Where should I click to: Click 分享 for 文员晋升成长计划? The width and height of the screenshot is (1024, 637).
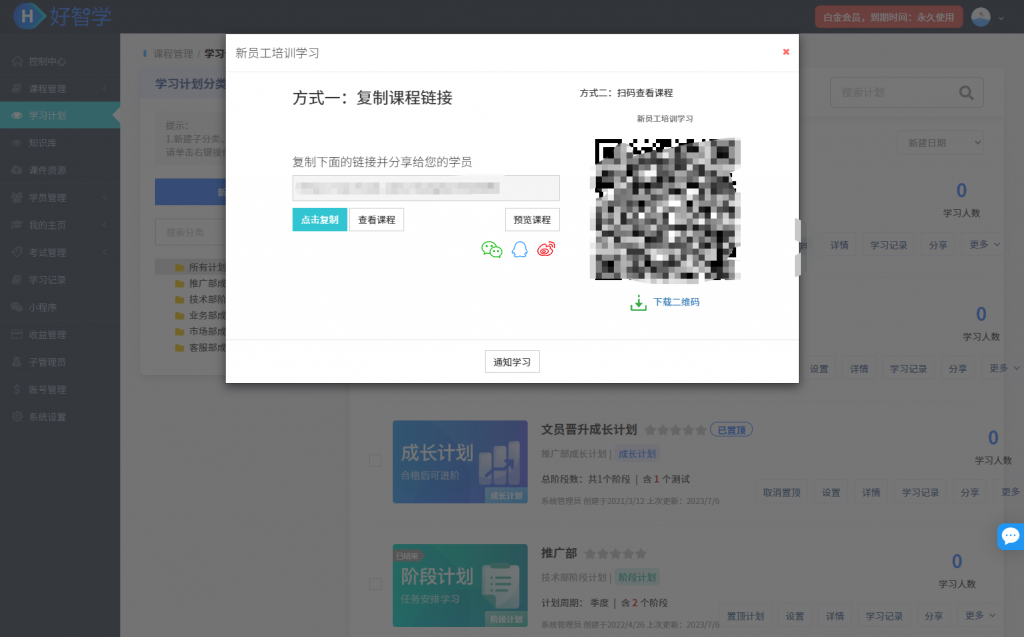[x=970, y=493]
